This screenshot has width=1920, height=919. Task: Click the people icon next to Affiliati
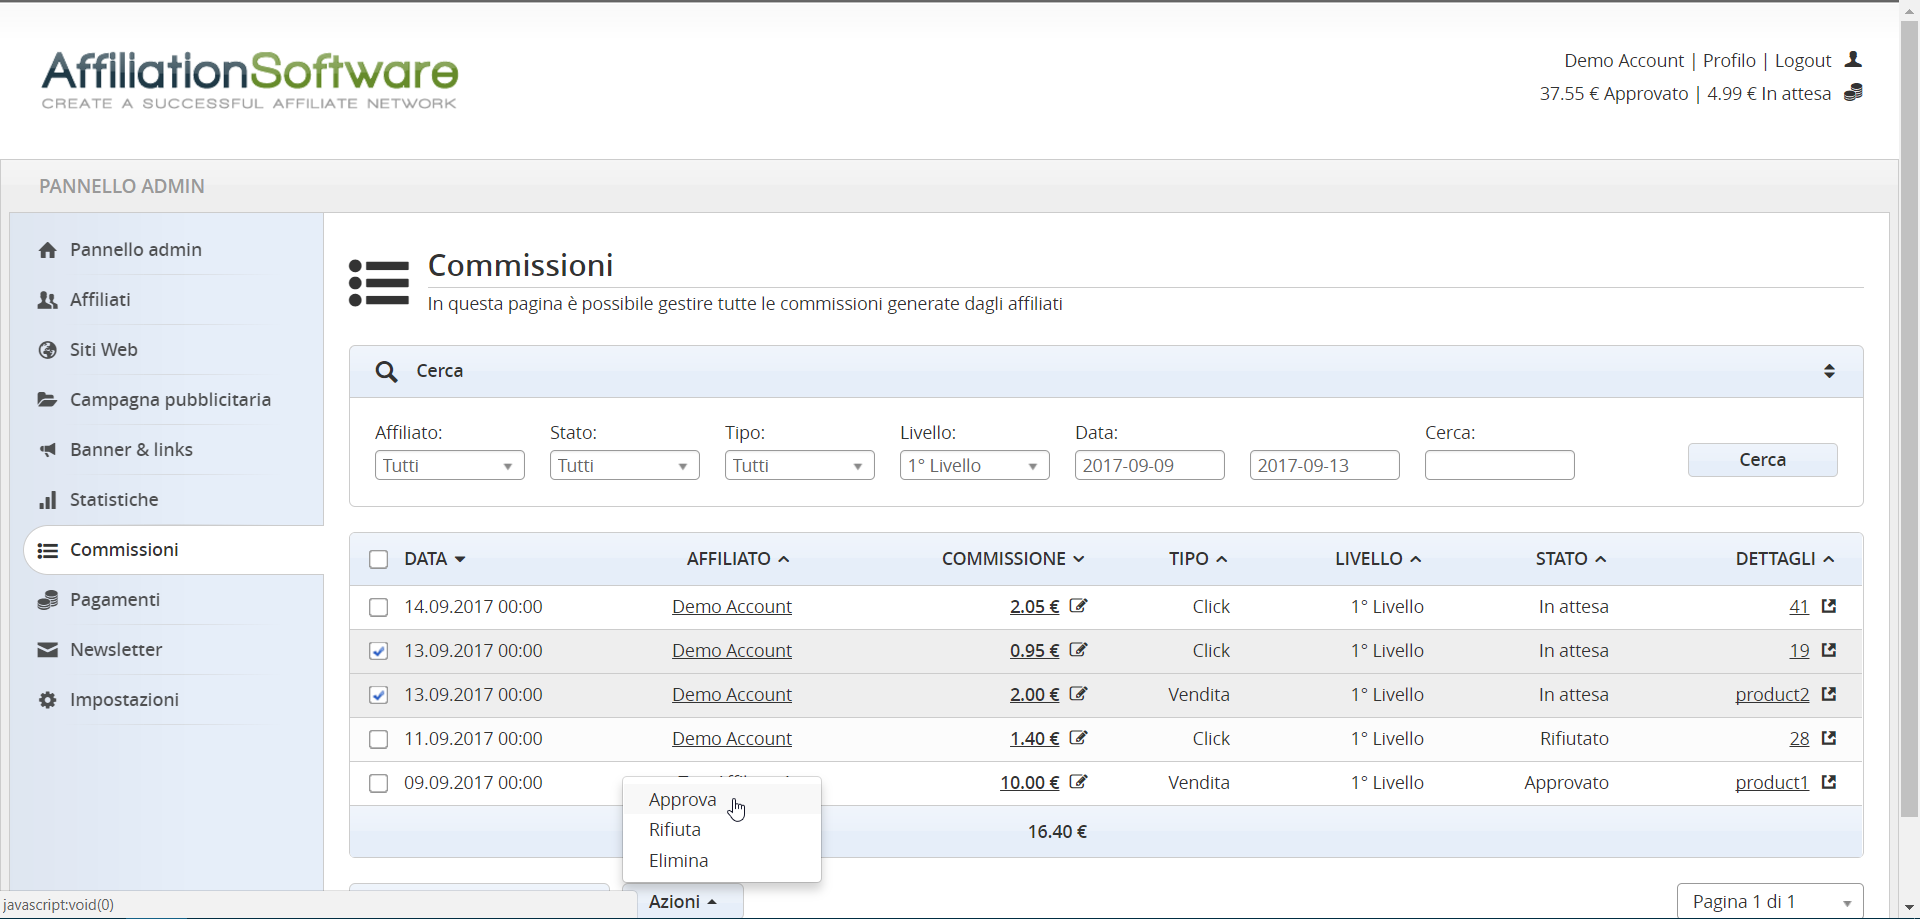tap(47, 300)
